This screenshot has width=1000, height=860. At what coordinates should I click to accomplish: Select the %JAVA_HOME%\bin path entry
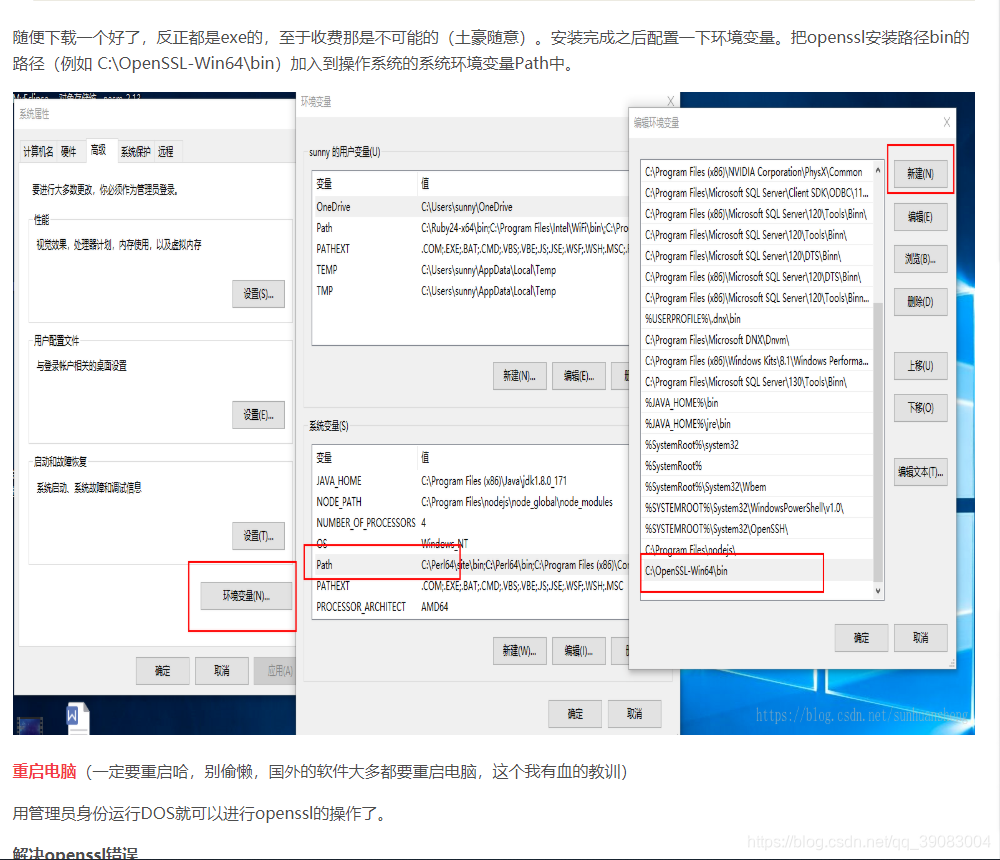pos(700,402)
